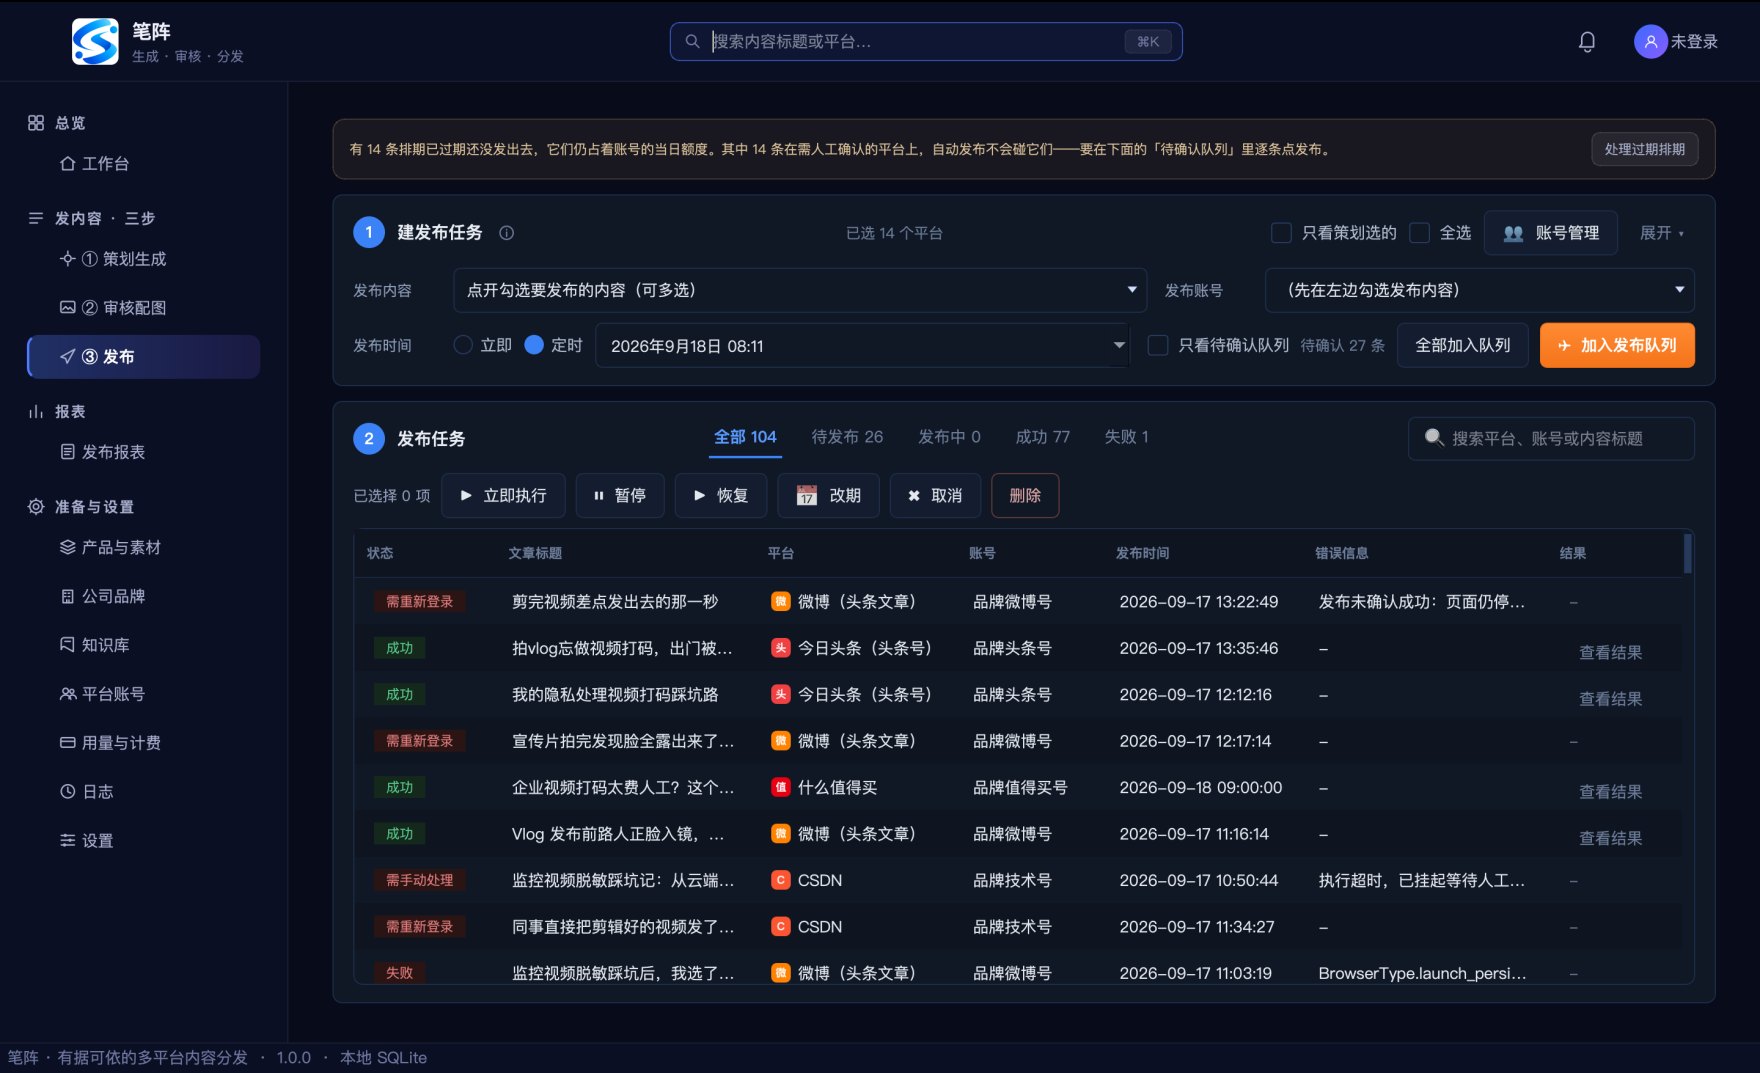The width and height of the screenshot is (1760, 1073).
Task: Toggle the 只看策划选的 checkbox
Action: [1280, 233]
